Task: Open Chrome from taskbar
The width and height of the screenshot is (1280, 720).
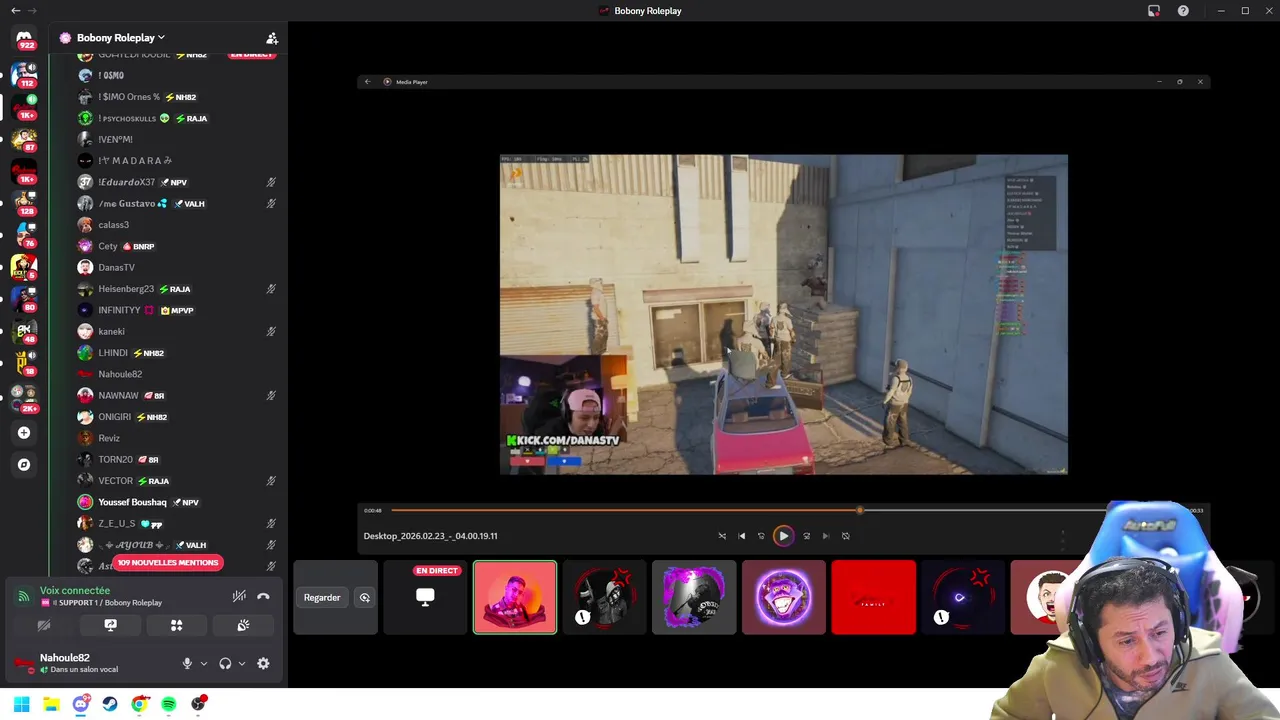Action: point(139,704)
